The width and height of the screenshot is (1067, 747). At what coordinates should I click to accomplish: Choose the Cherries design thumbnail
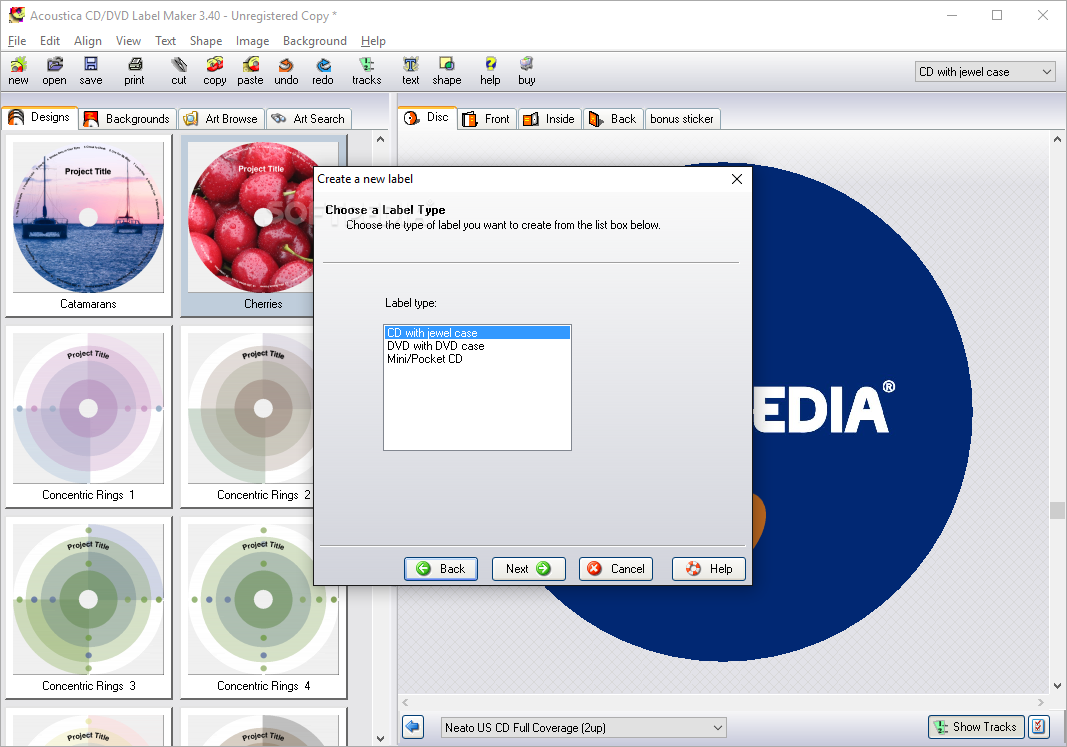pyautogui.click(x=248, y=225)
